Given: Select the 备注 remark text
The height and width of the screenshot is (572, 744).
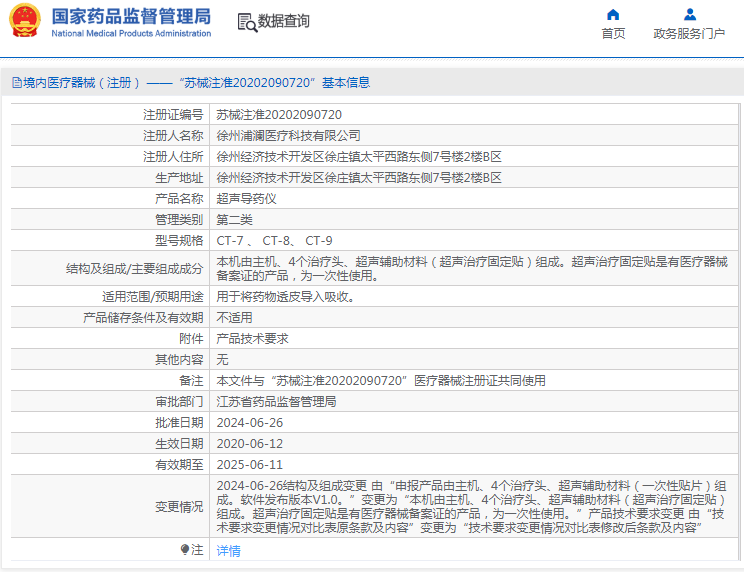Looking at the screenshot, I should coord(381,380).
